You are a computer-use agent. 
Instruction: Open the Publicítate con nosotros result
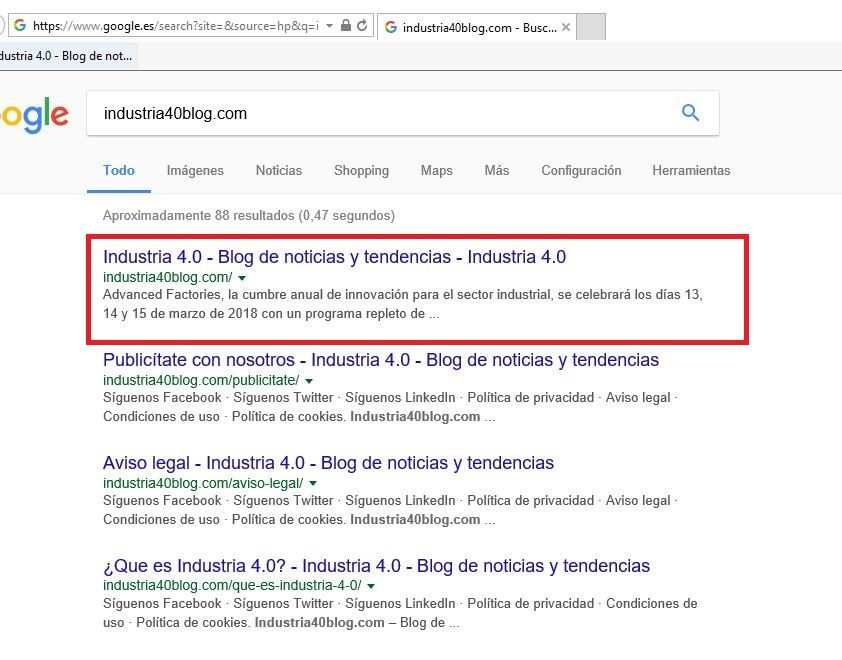tap(381, 360)
